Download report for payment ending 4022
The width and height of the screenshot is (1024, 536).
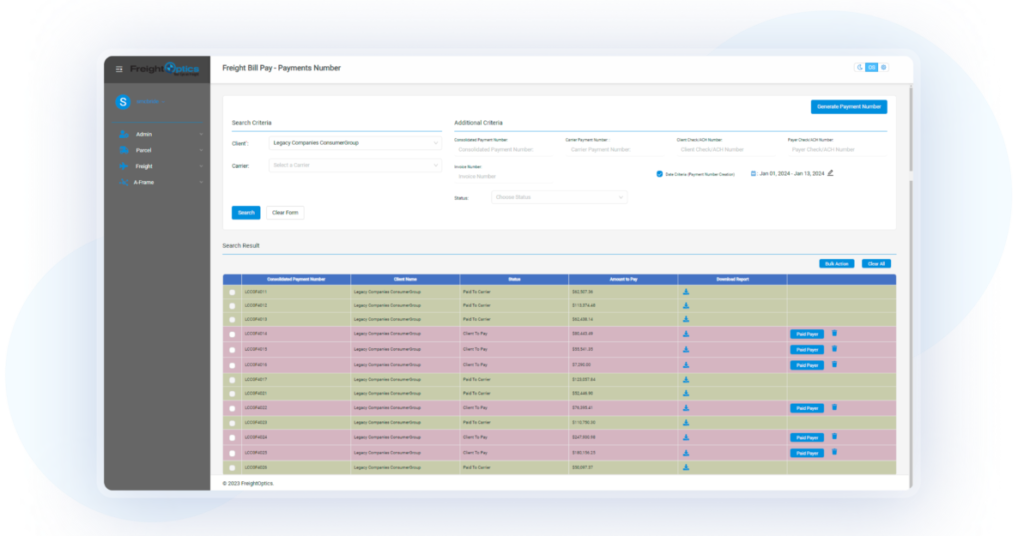(x=686, y=408)
